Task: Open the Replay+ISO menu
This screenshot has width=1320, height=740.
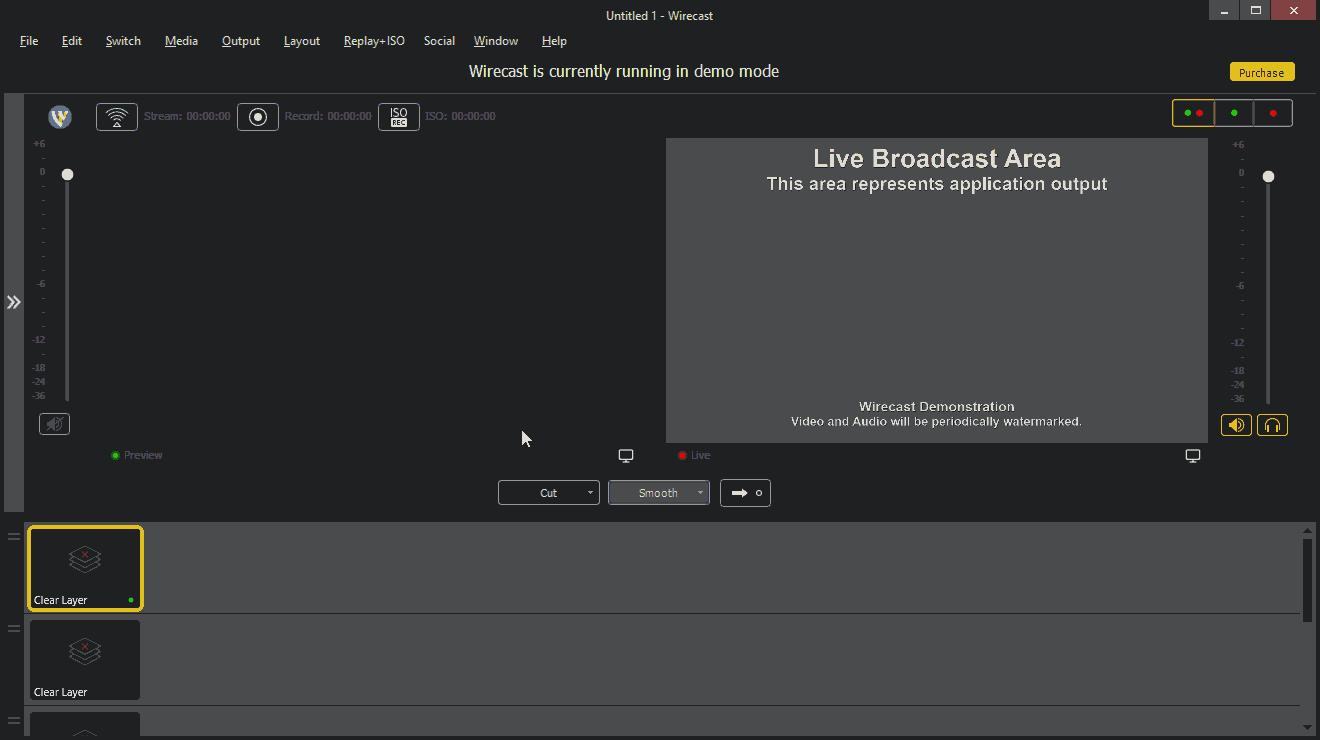Action: (374, 41)
